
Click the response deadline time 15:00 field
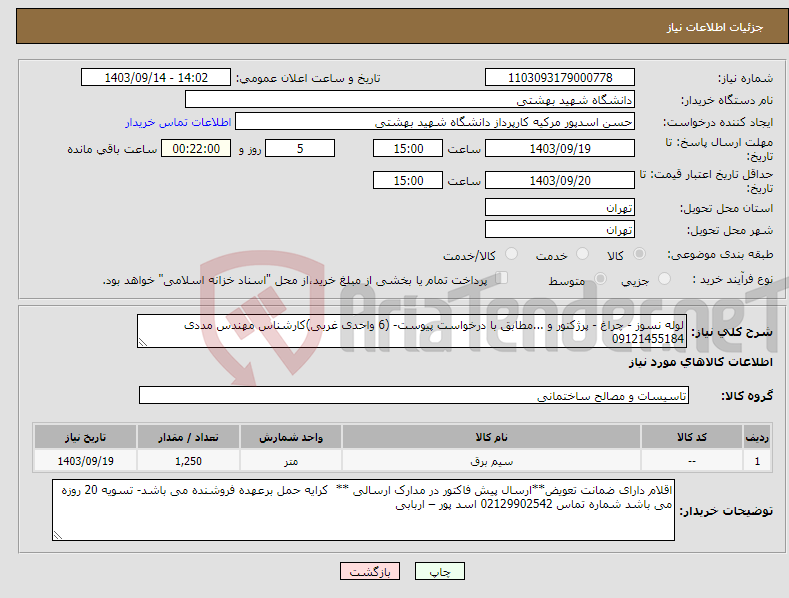click(408, 148)
